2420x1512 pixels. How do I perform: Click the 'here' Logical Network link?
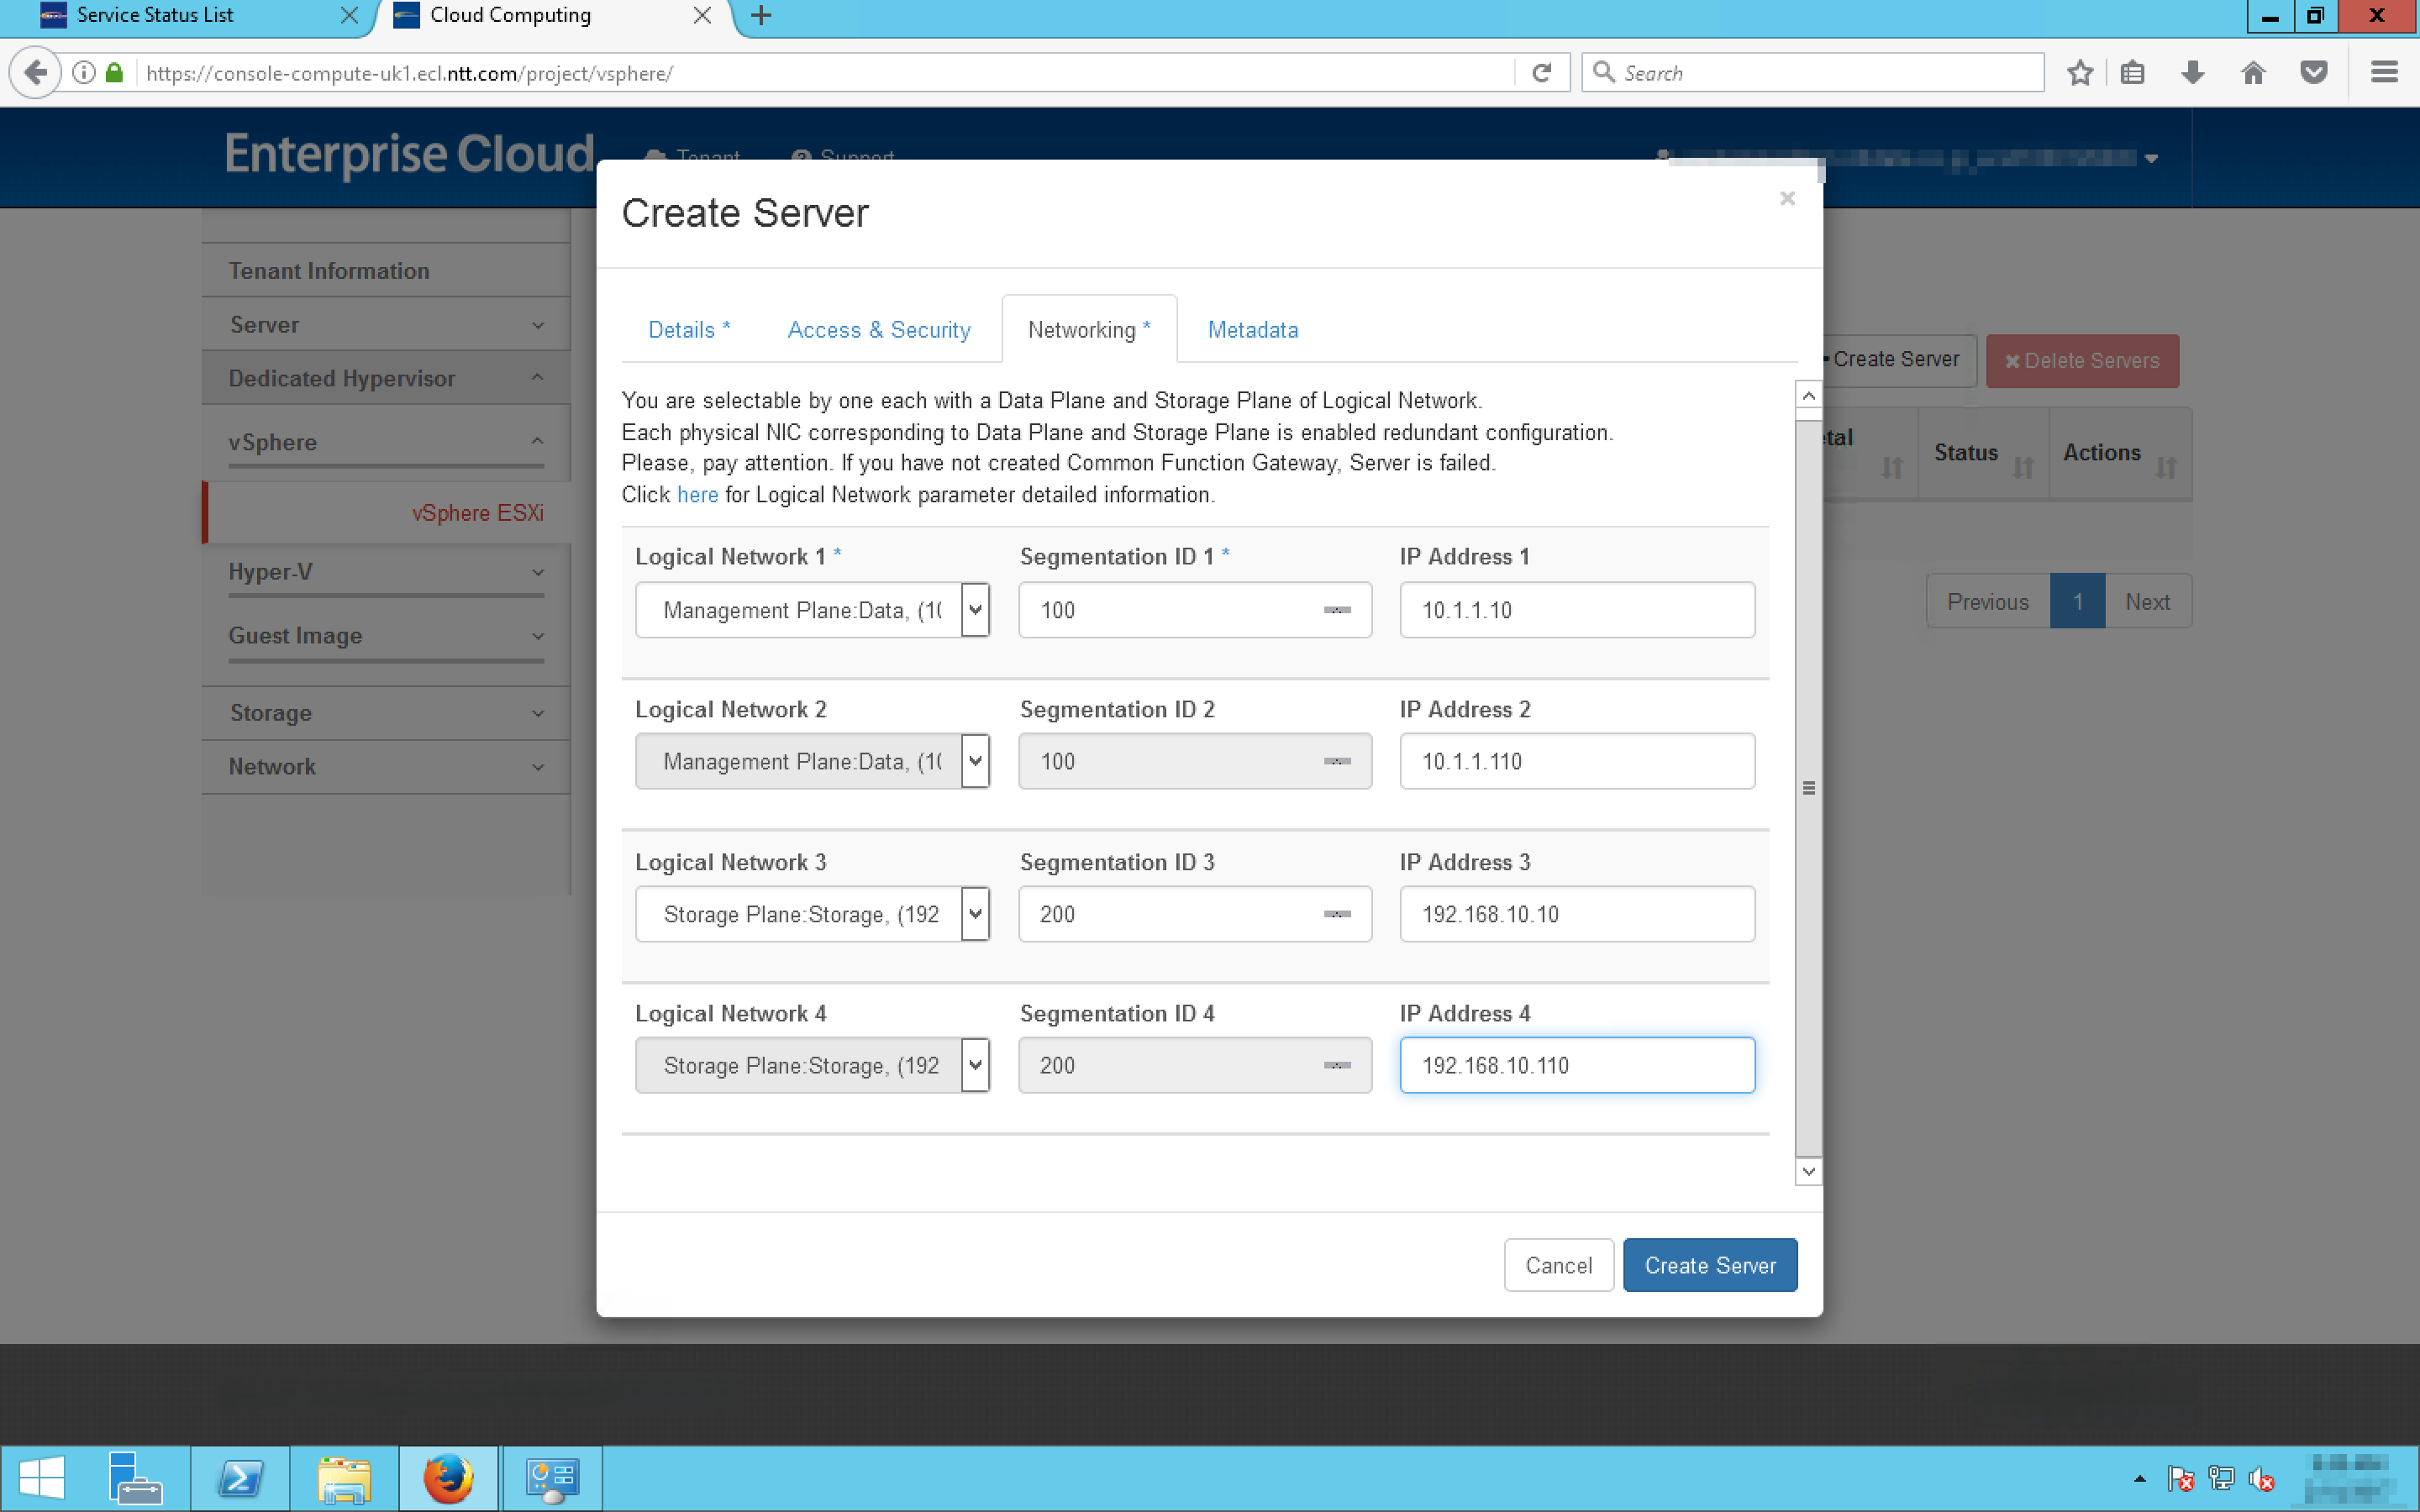pyautogui.click(x=697, y=495)
